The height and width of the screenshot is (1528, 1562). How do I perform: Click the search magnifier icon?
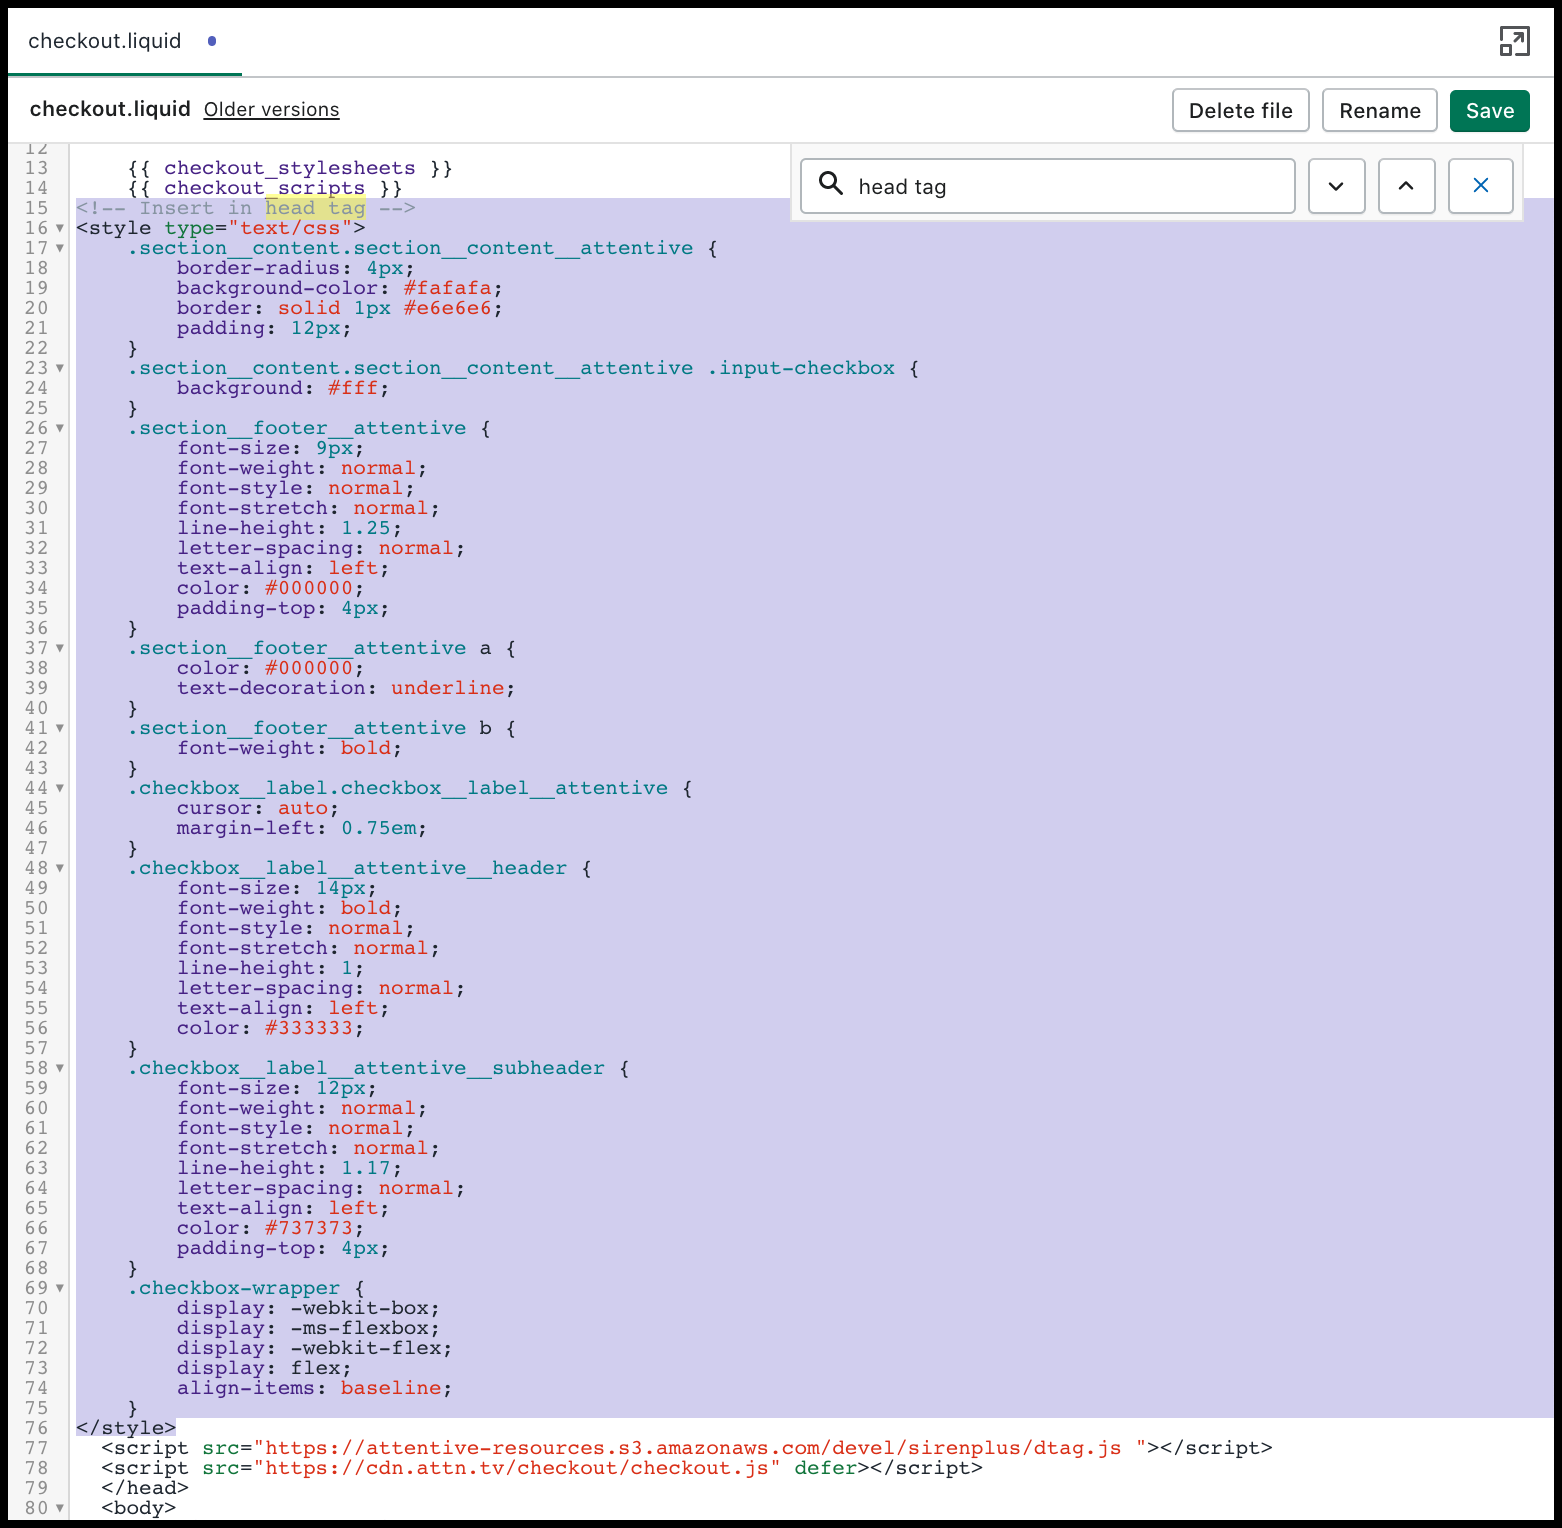(x=831, y=184)
